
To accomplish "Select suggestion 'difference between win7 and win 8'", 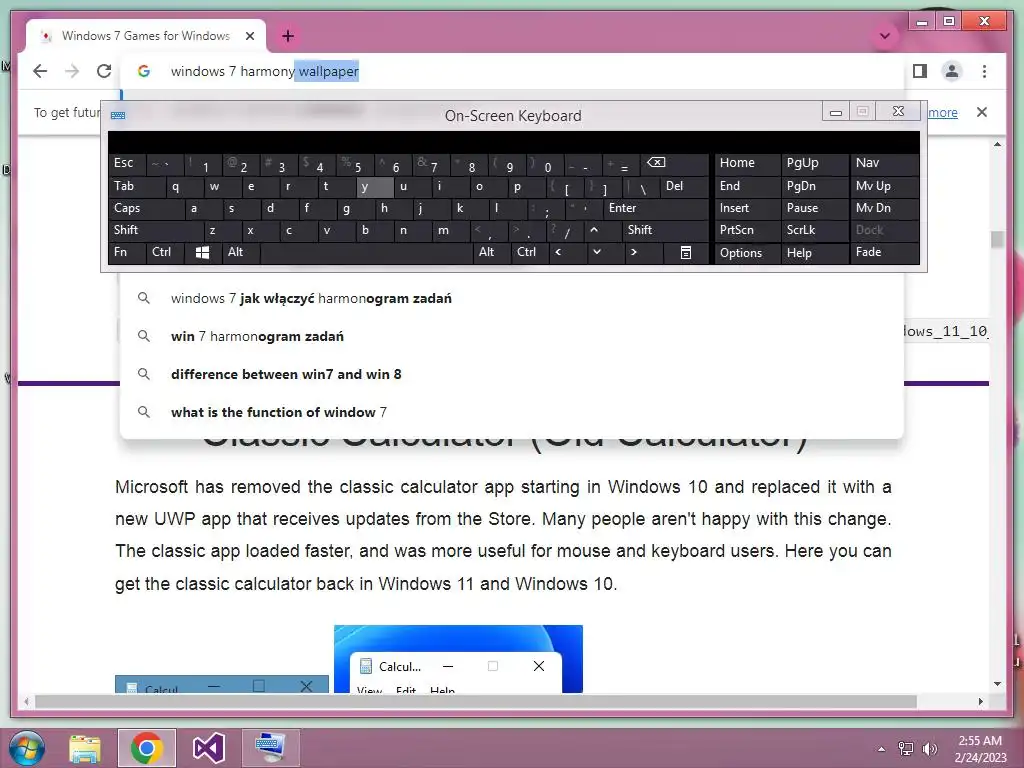I will (x=511, y=374).
